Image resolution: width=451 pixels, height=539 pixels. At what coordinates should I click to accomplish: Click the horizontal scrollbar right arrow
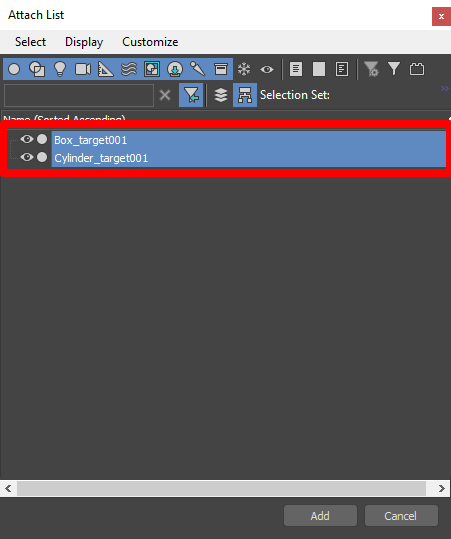click(x=442, y=488)
